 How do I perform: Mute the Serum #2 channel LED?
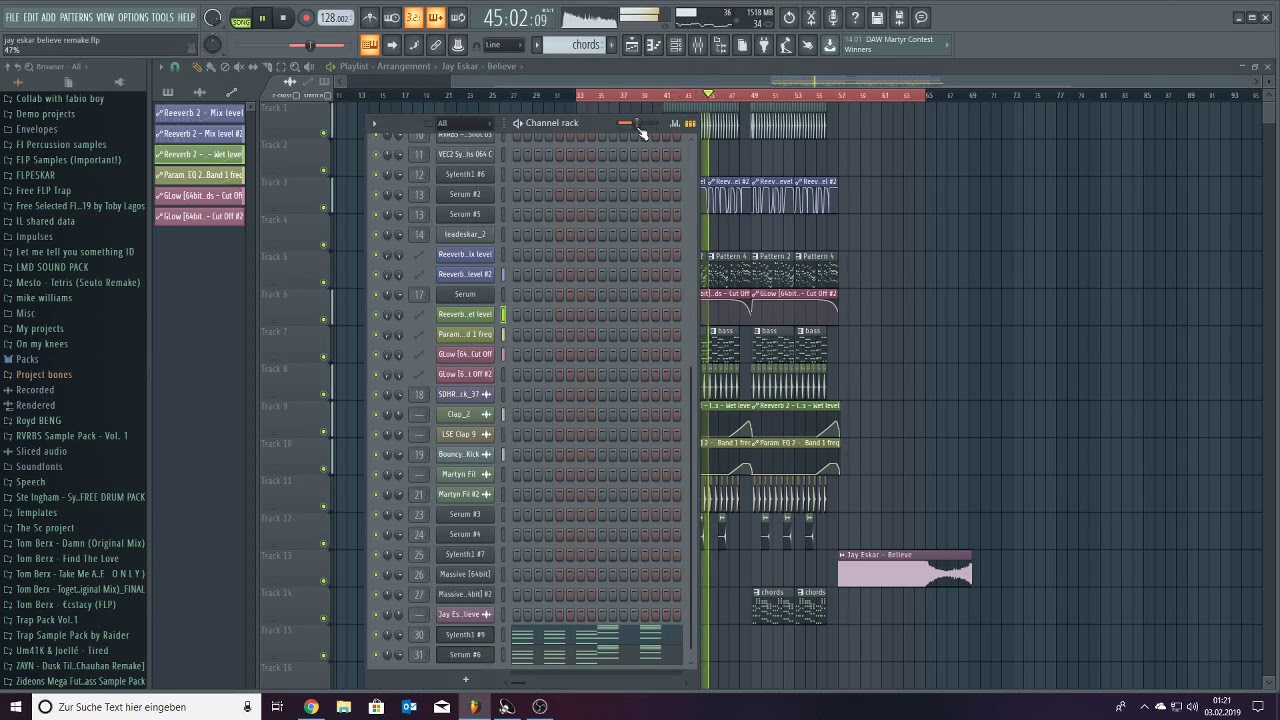(376, 194)
